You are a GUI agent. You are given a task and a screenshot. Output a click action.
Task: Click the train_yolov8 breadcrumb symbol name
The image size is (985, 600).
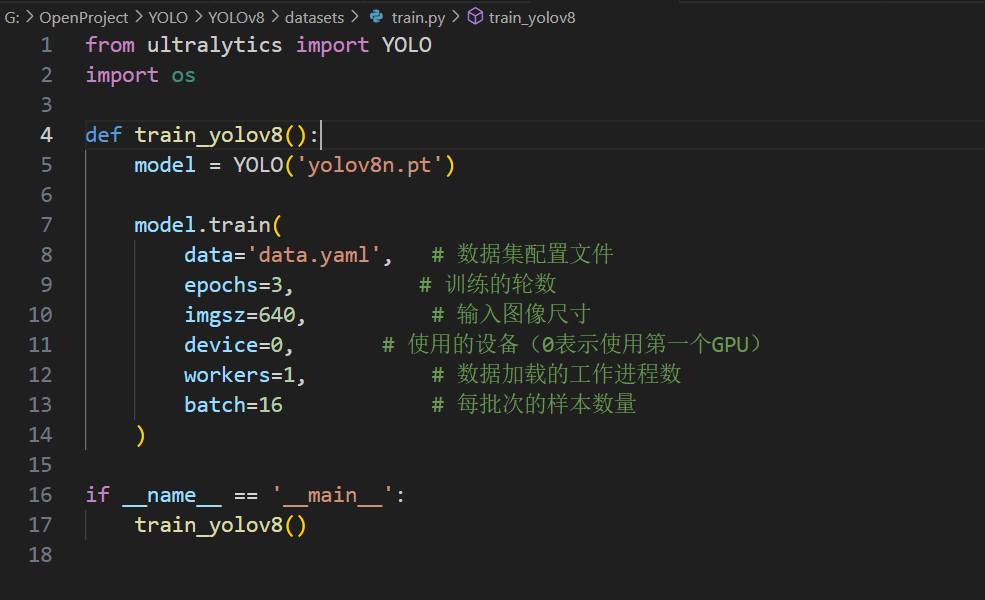point(532,18)
